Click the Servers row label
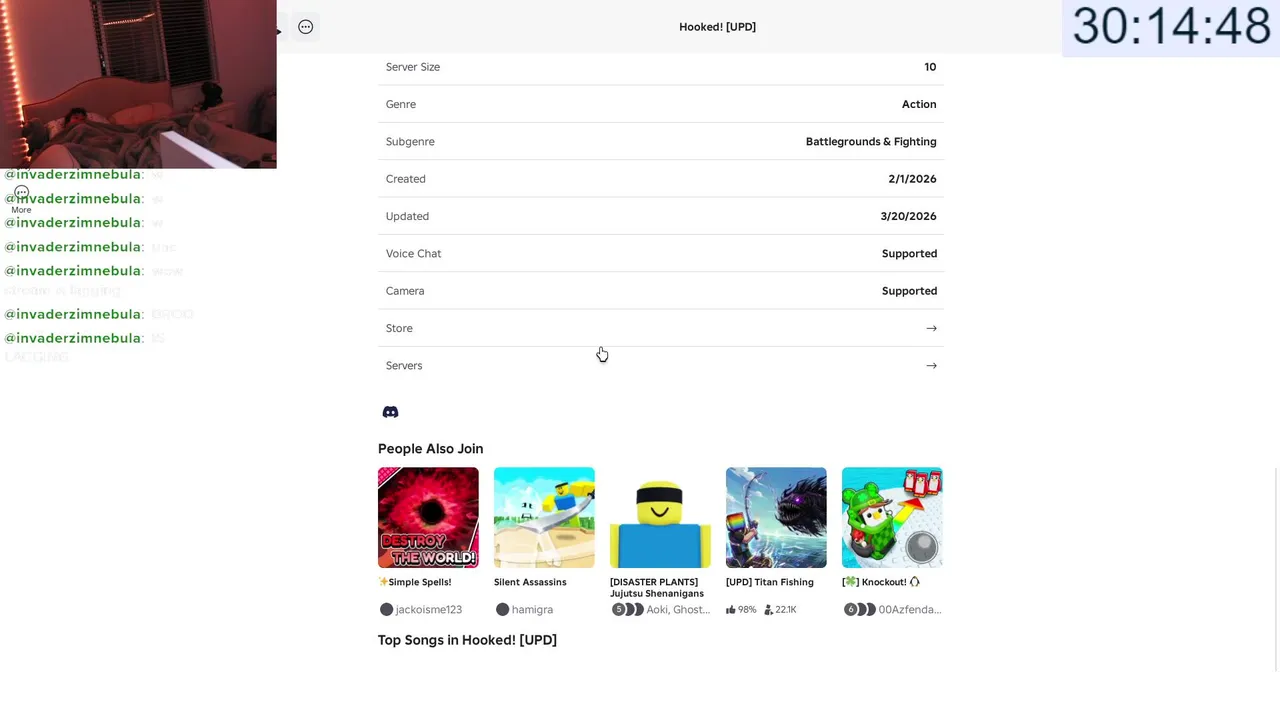 (404, 365)
